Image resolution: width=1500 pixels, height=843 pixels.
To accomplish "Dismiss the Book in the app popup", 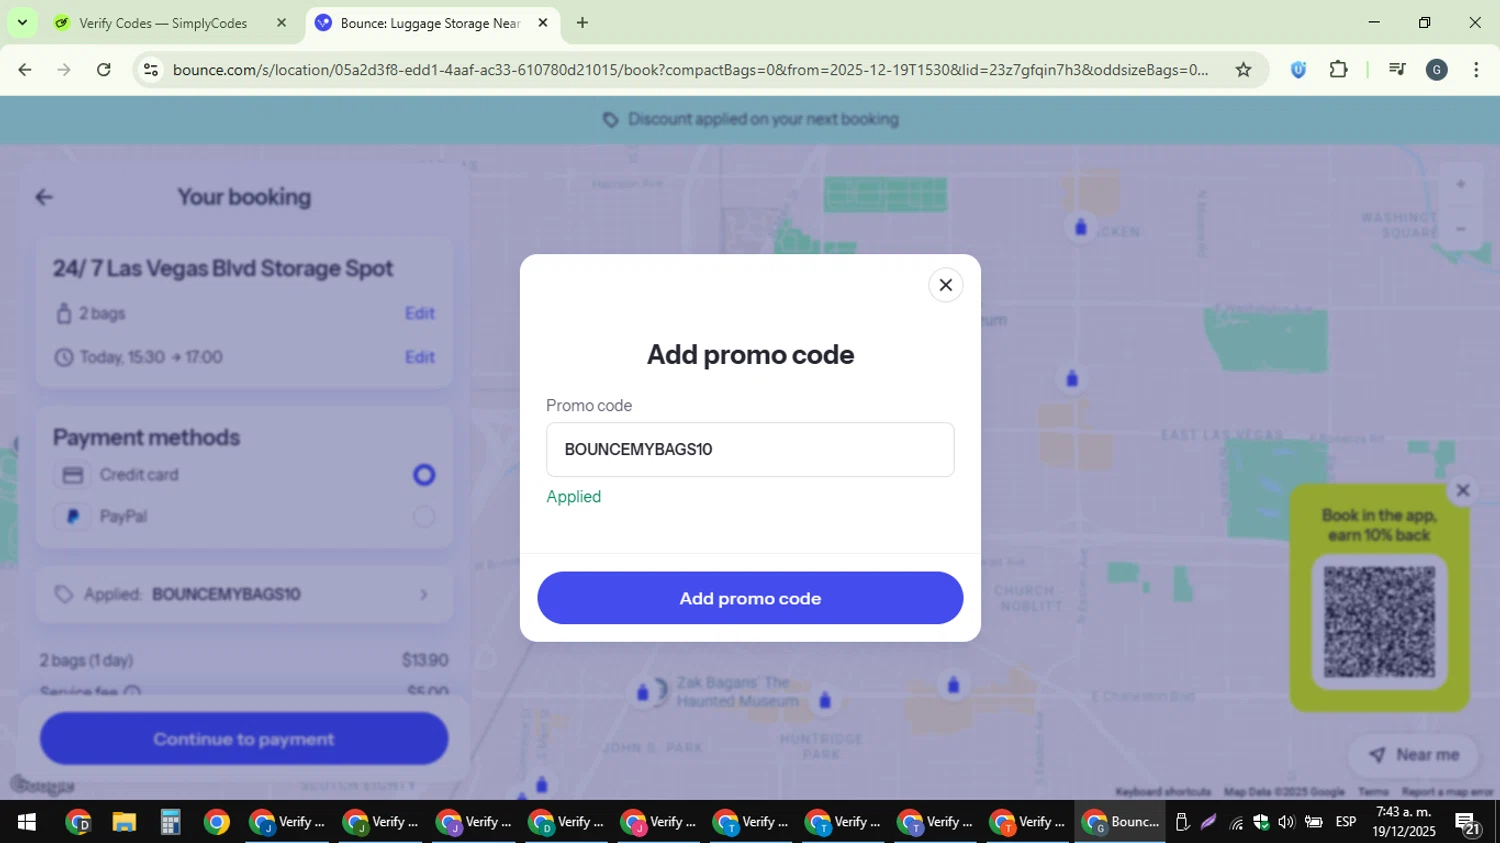I will (x=1463, y=490).
